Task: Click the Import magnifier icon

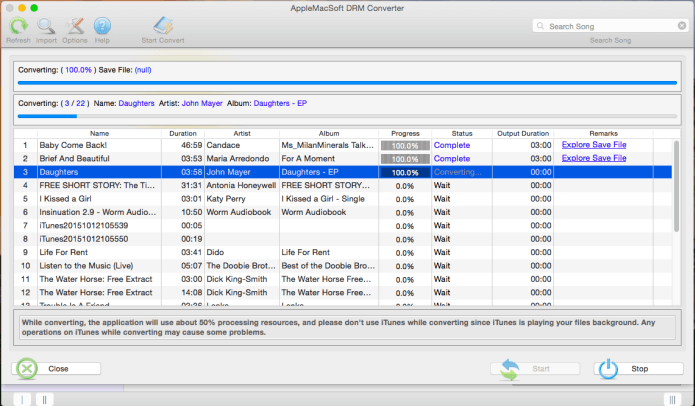Action: click(x=46, y=26)
